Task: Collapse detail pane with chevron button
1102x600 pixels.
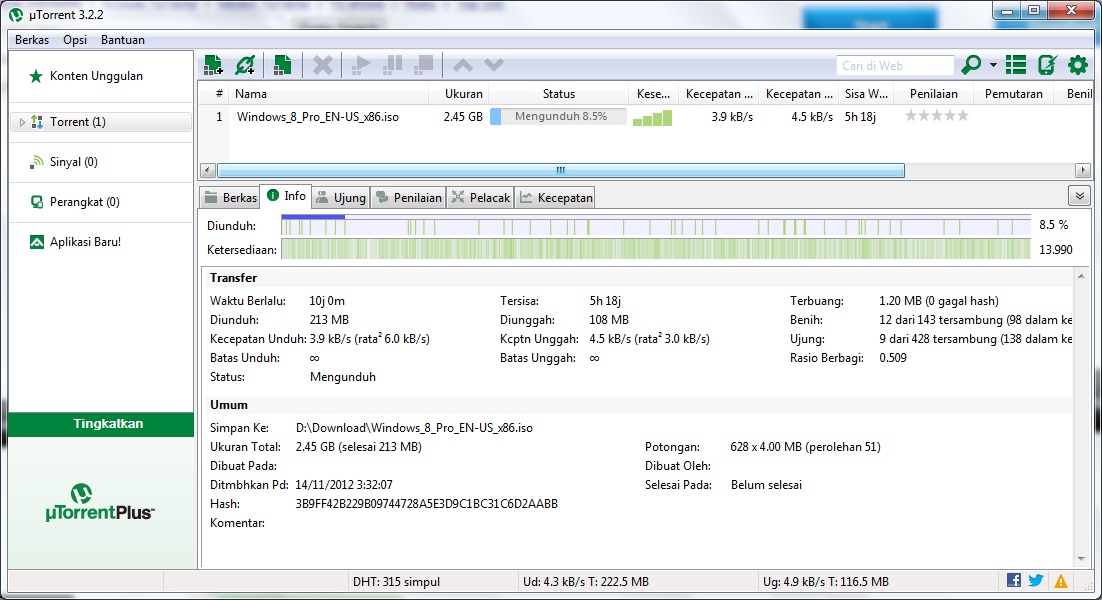Action: point(1080,196)
